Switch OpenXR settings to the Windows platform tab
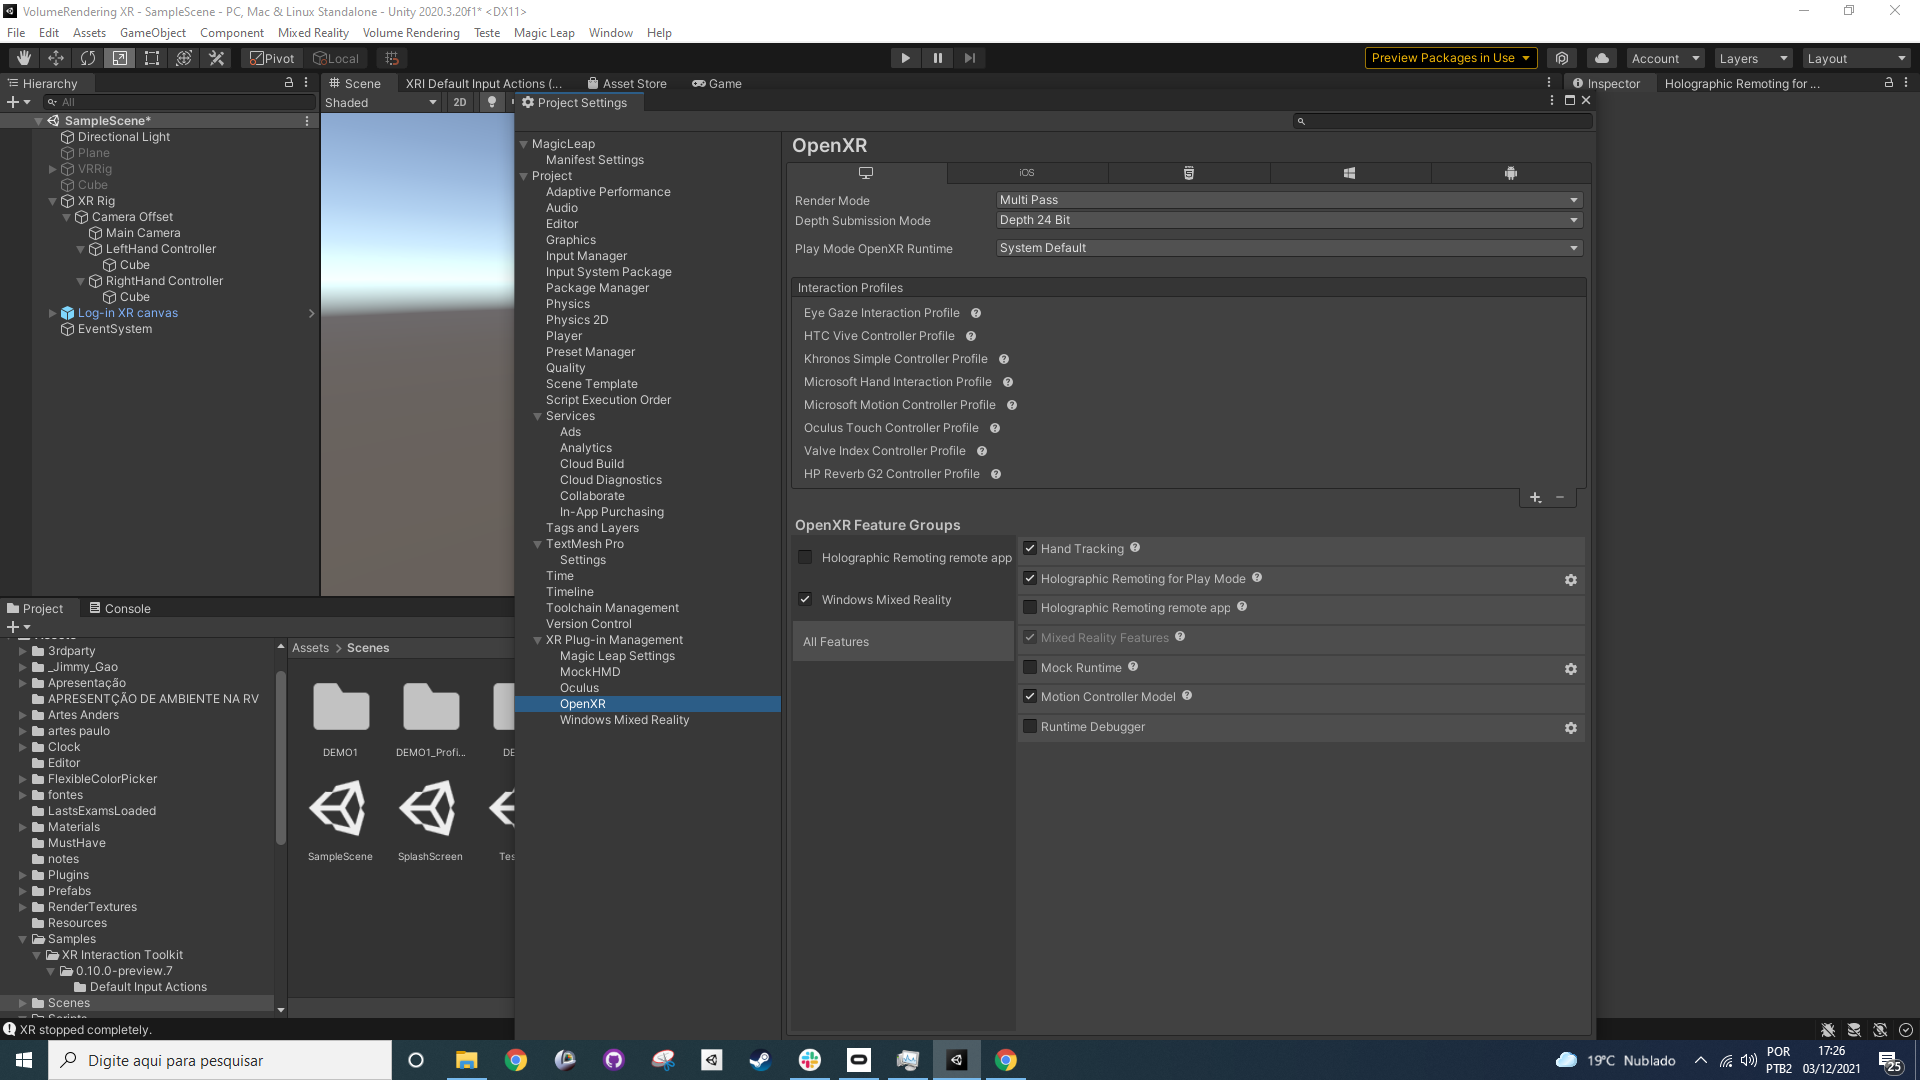The height and width of the screenshot is (1080, 1920). click(x=1350, y=172)
